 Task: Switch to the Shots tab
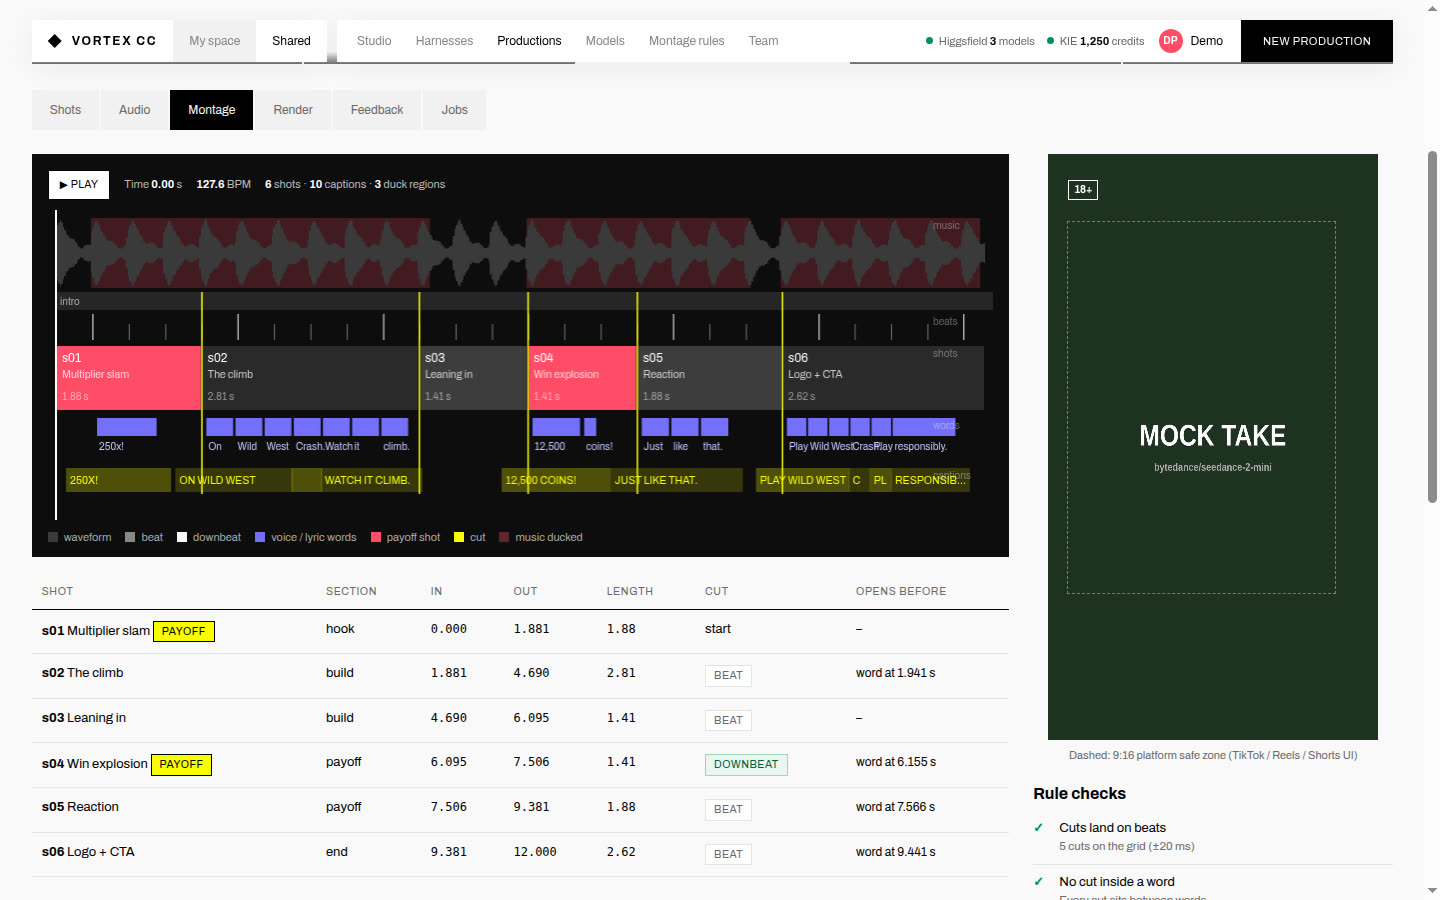point(65,110)
